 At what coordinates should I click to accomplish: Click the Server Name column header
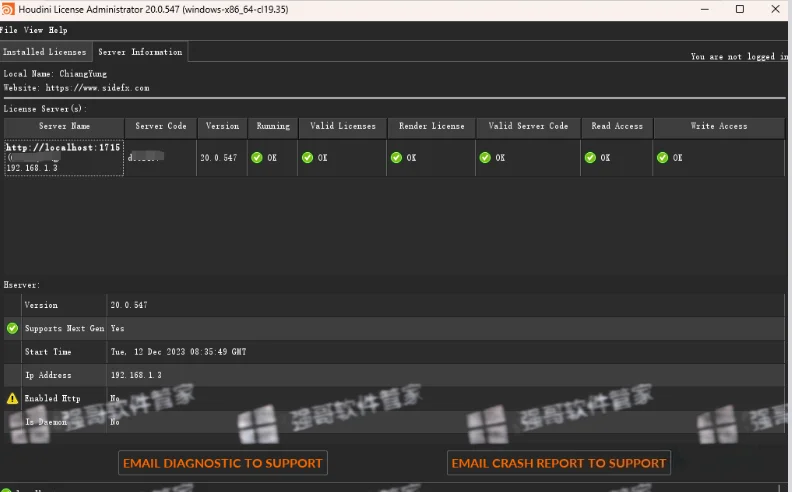64,126
